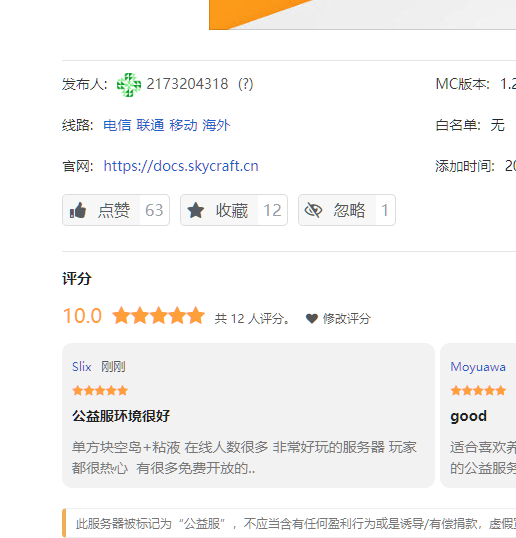
Task: Click the heart icon beside 修改评分
Action: point(312,319)
